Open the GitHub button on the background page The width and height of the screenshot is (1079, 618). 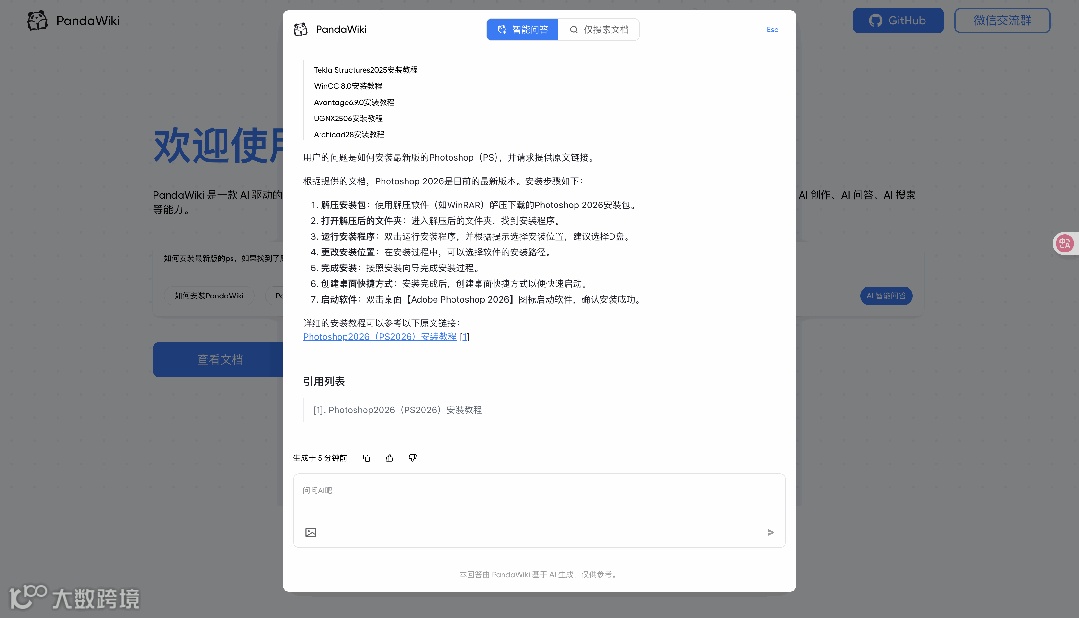click(898, 21)
